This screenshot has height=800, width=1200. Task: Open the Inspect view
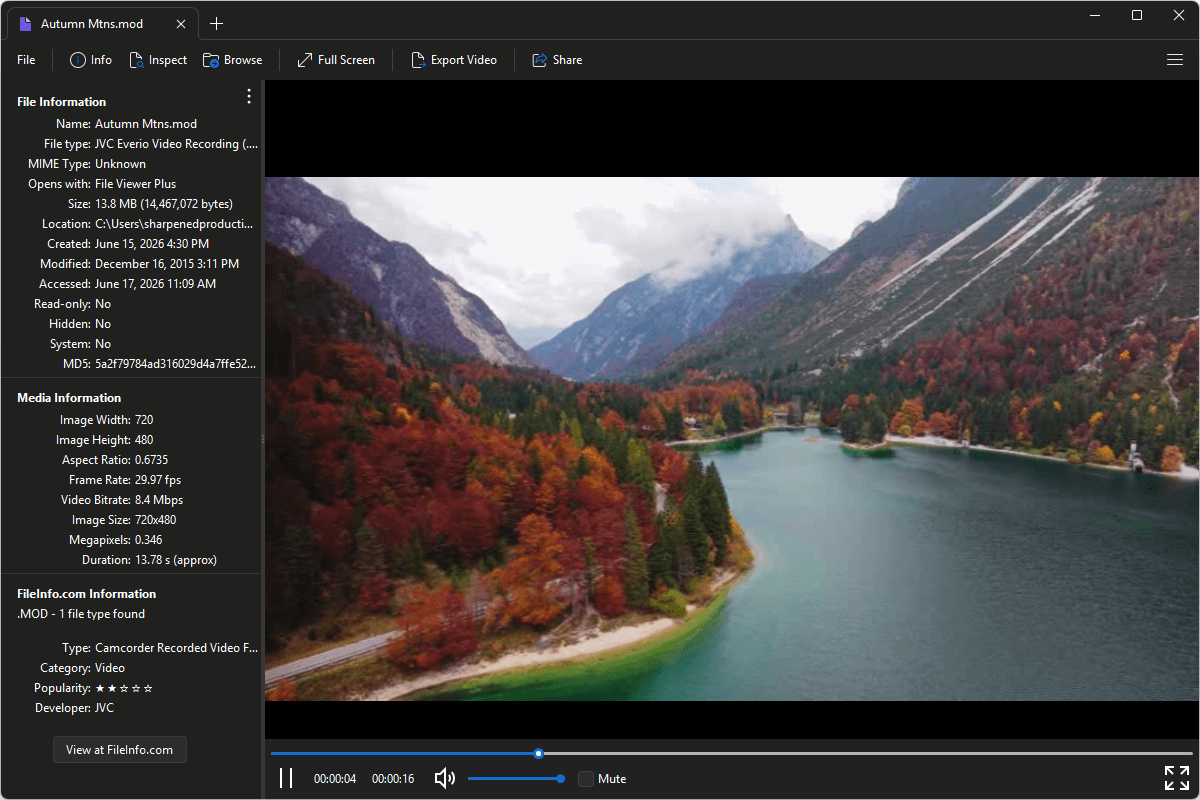click(x=158, y=60)
